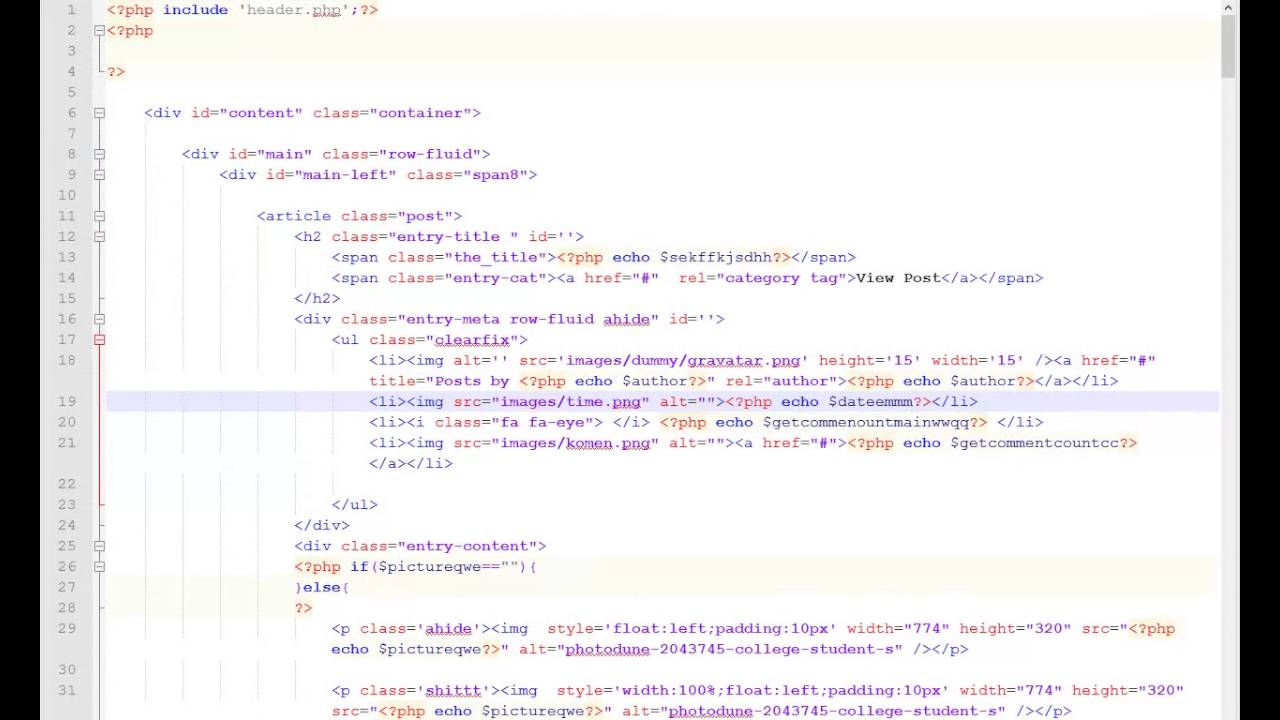Collapse the entry-meta div fold on line 16
This screenshot has width=1280, height=720.
click(99, 319)
